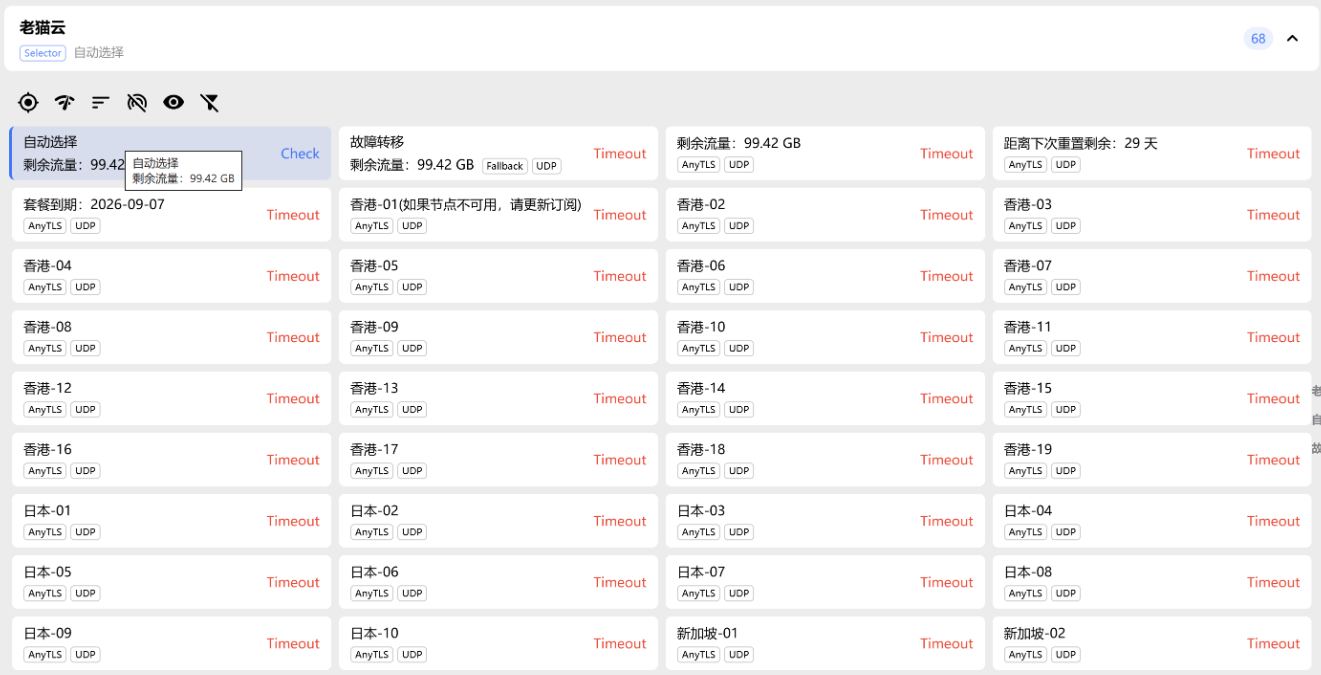Click the UDP tag on 香港-19

click(x=1066, y=471)
